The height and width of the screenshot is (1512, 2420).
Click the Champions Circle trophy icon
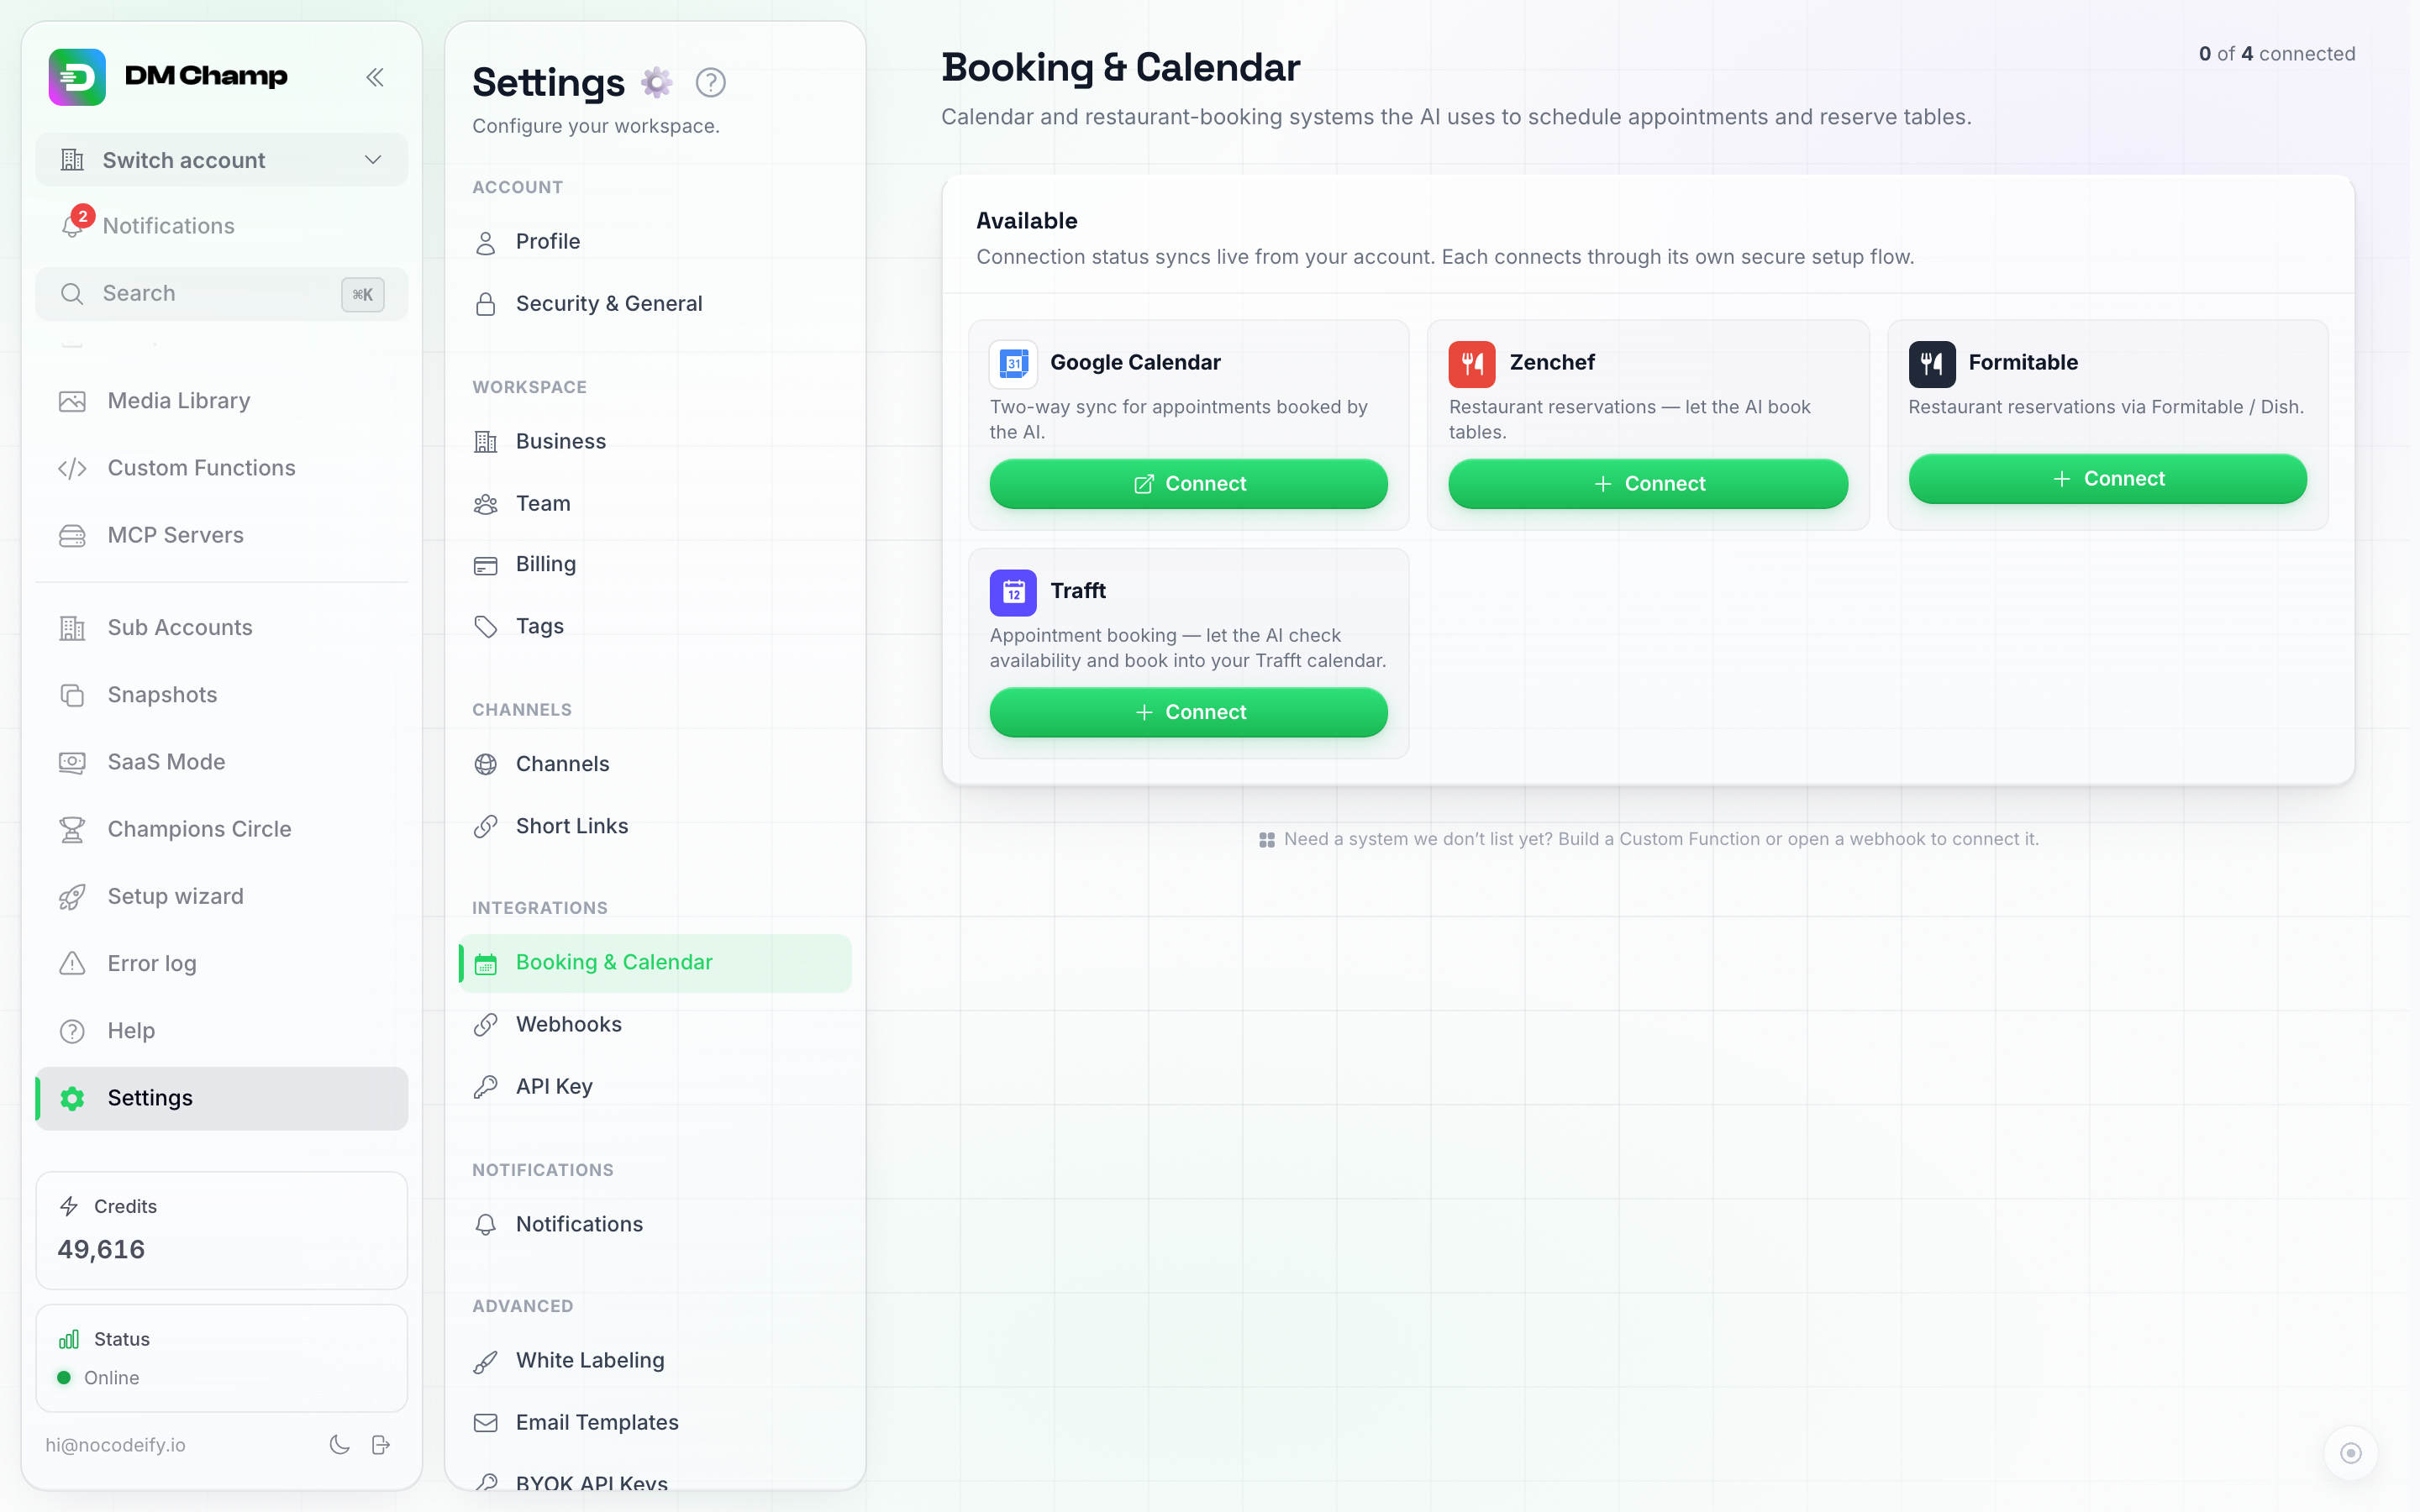tap(72, 829)
